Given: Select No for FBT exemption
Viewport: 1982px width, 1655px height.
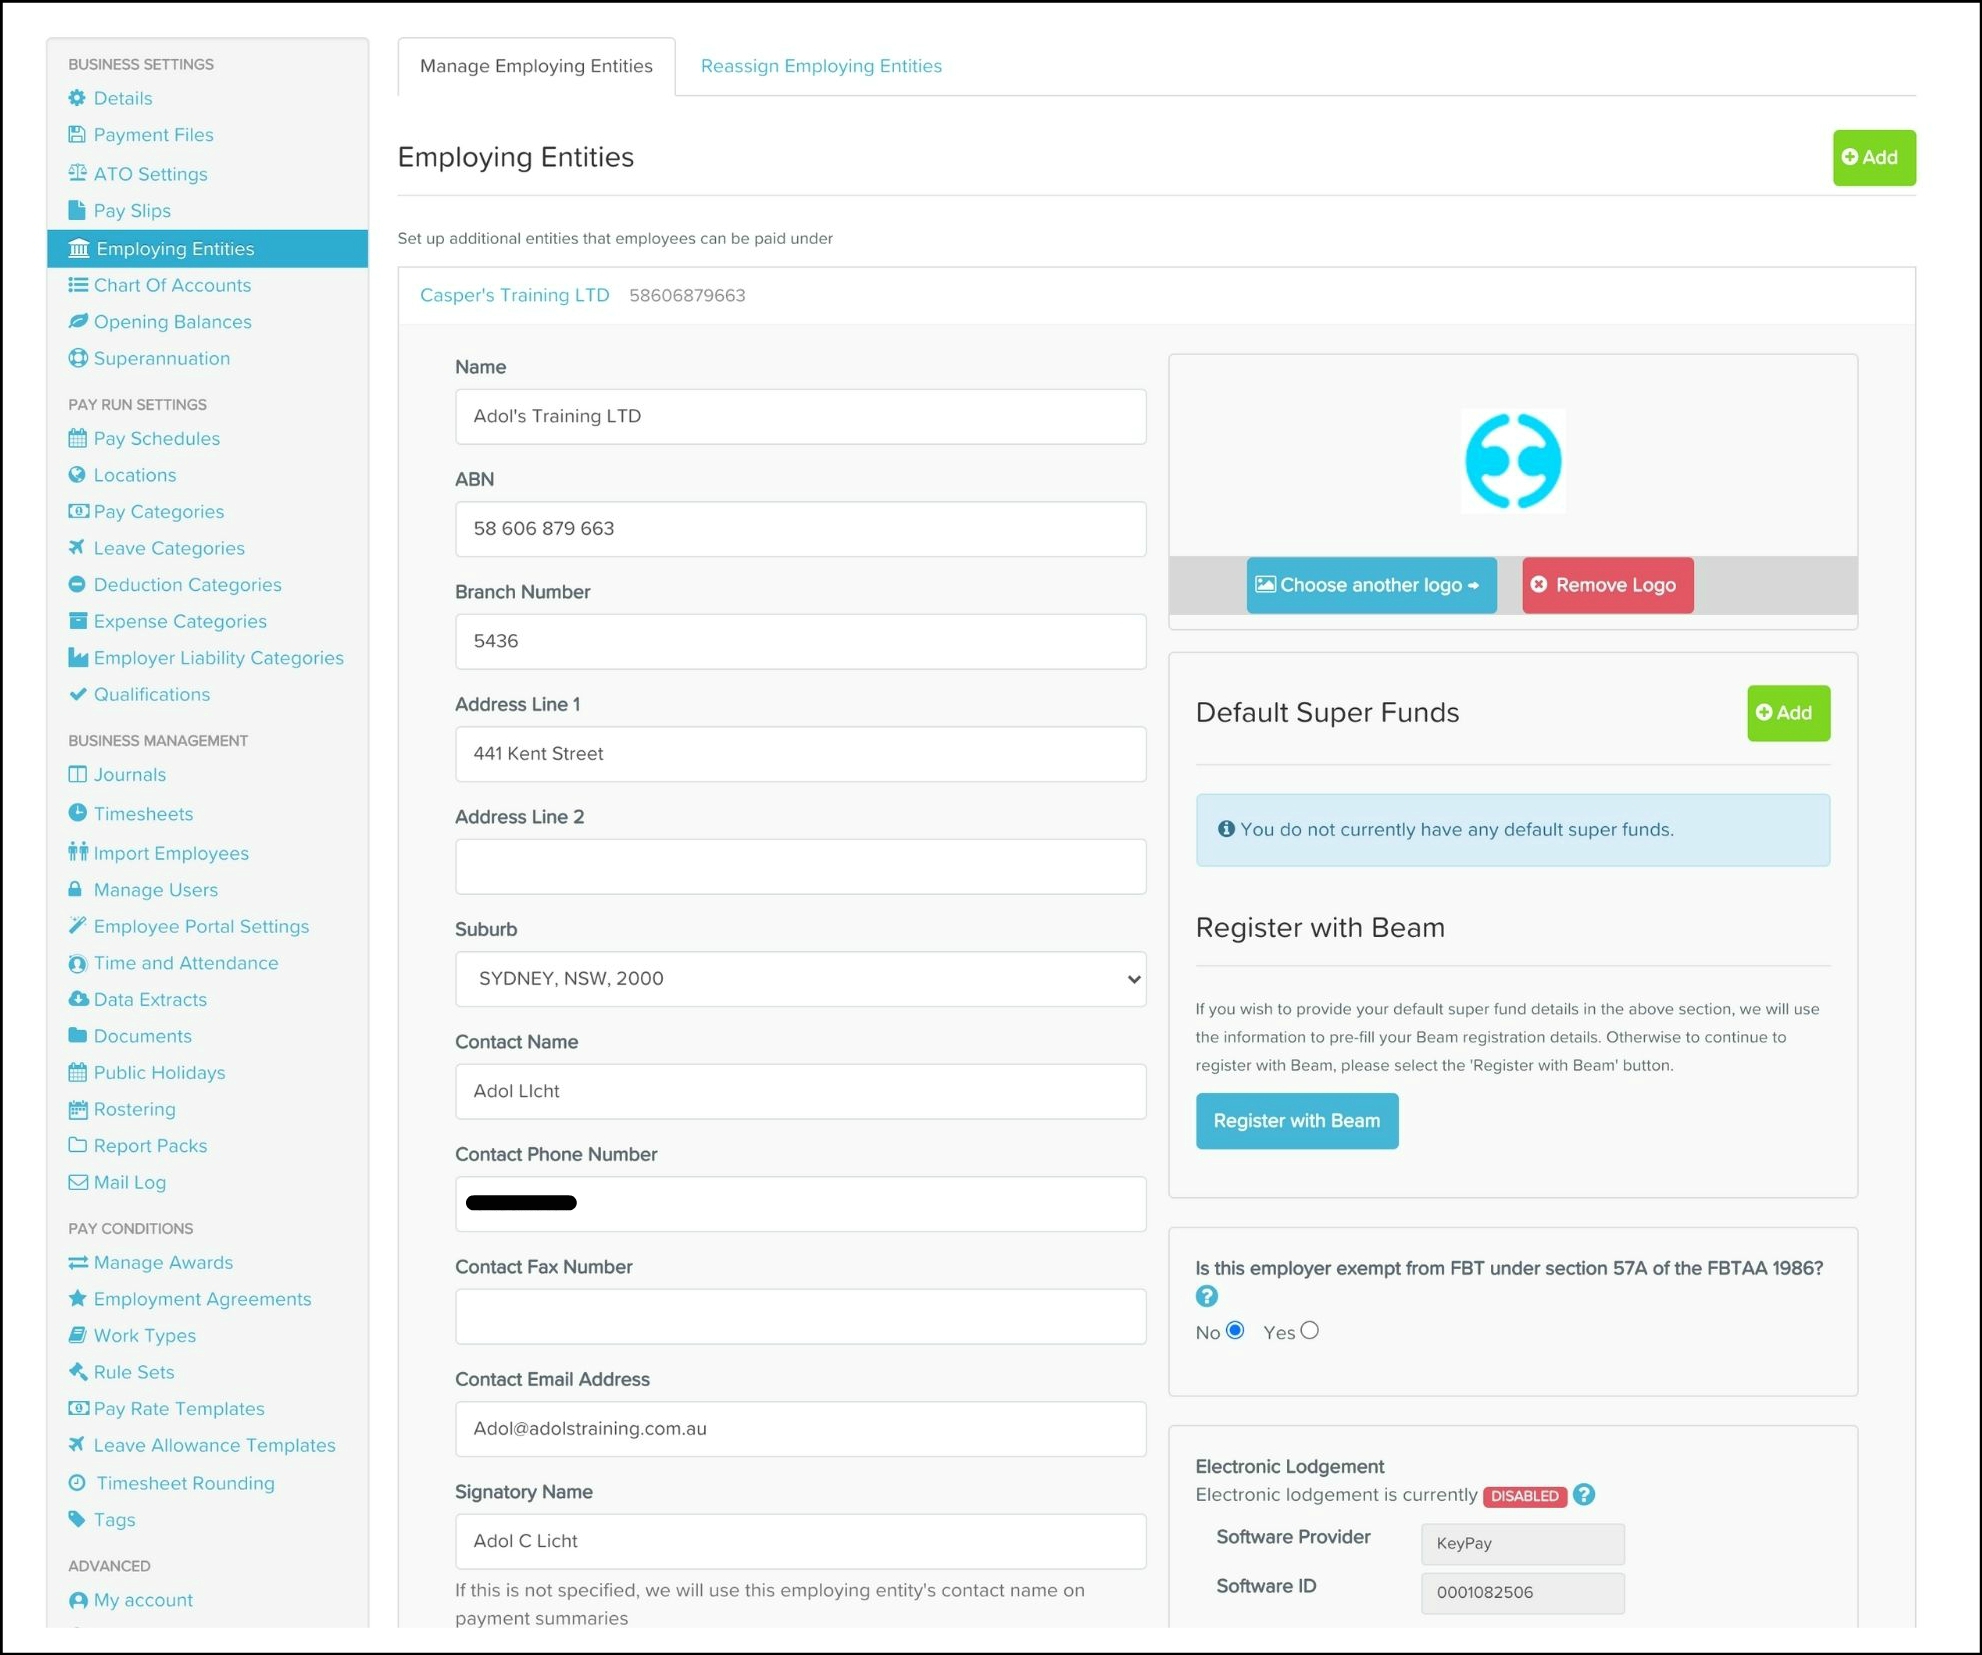Looking at the screenshot, I should click(1235, 1330).
